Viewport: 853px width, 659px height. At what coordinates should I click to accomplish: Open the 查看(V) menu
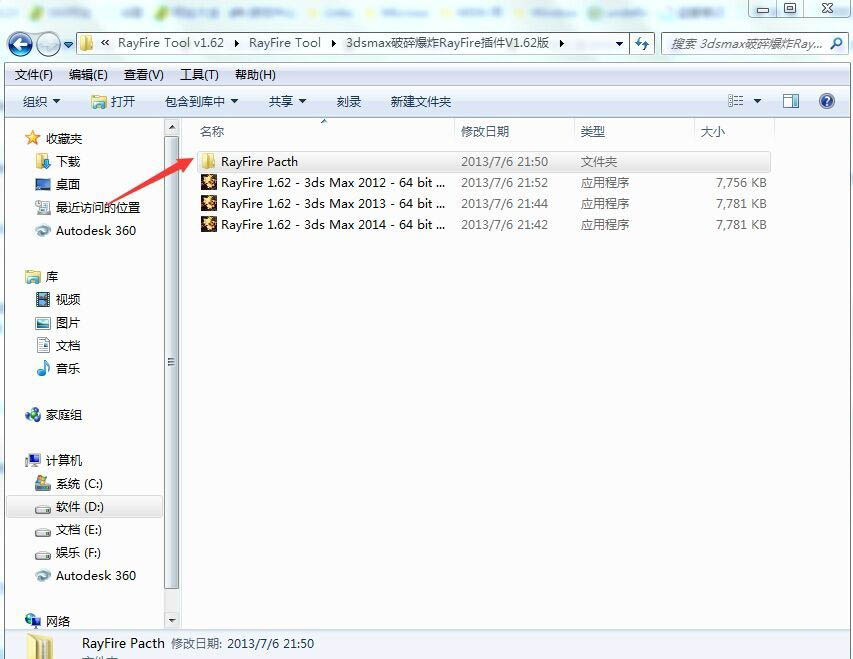click(144, 75)
